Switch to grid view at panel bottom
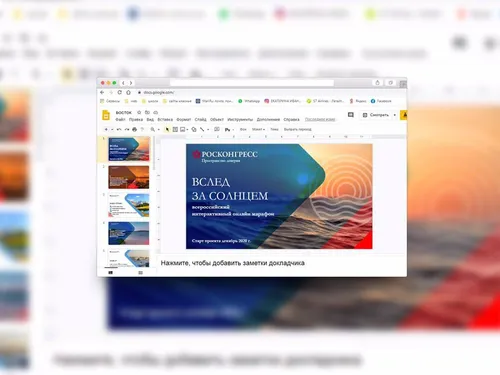 140,273
